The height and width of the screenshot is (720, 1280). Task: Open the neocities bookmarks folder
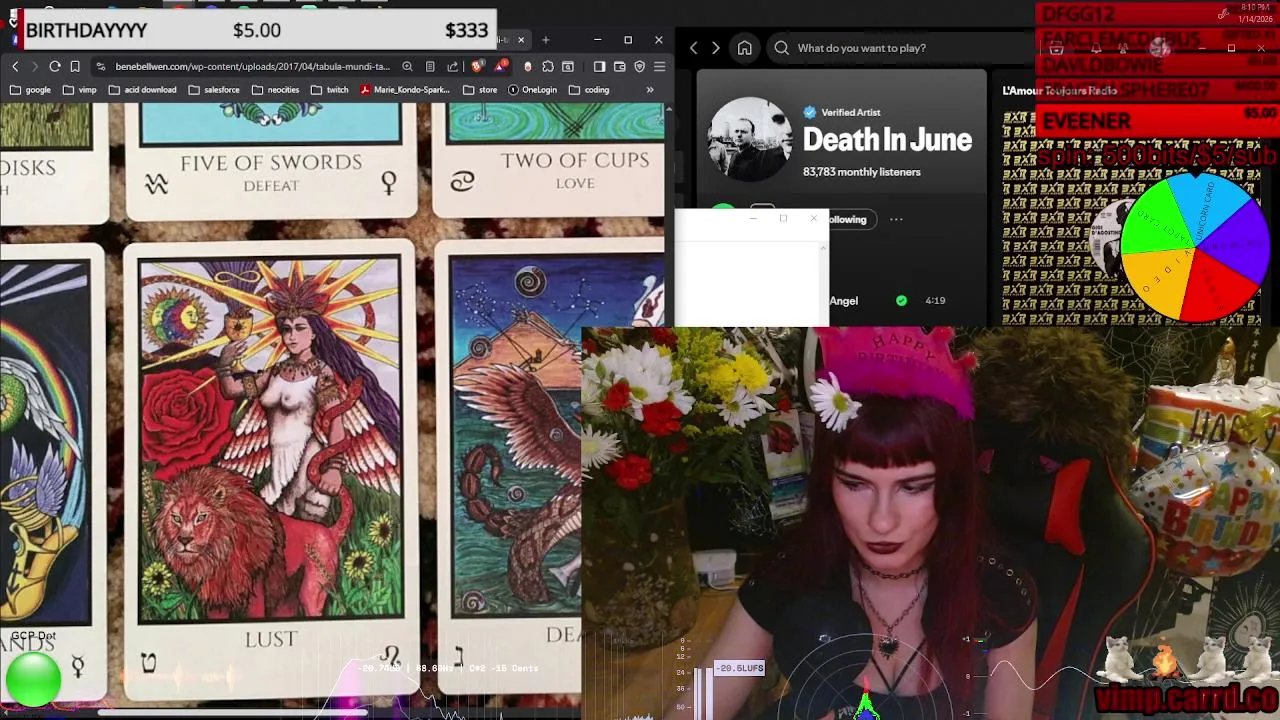click(275, 89)
